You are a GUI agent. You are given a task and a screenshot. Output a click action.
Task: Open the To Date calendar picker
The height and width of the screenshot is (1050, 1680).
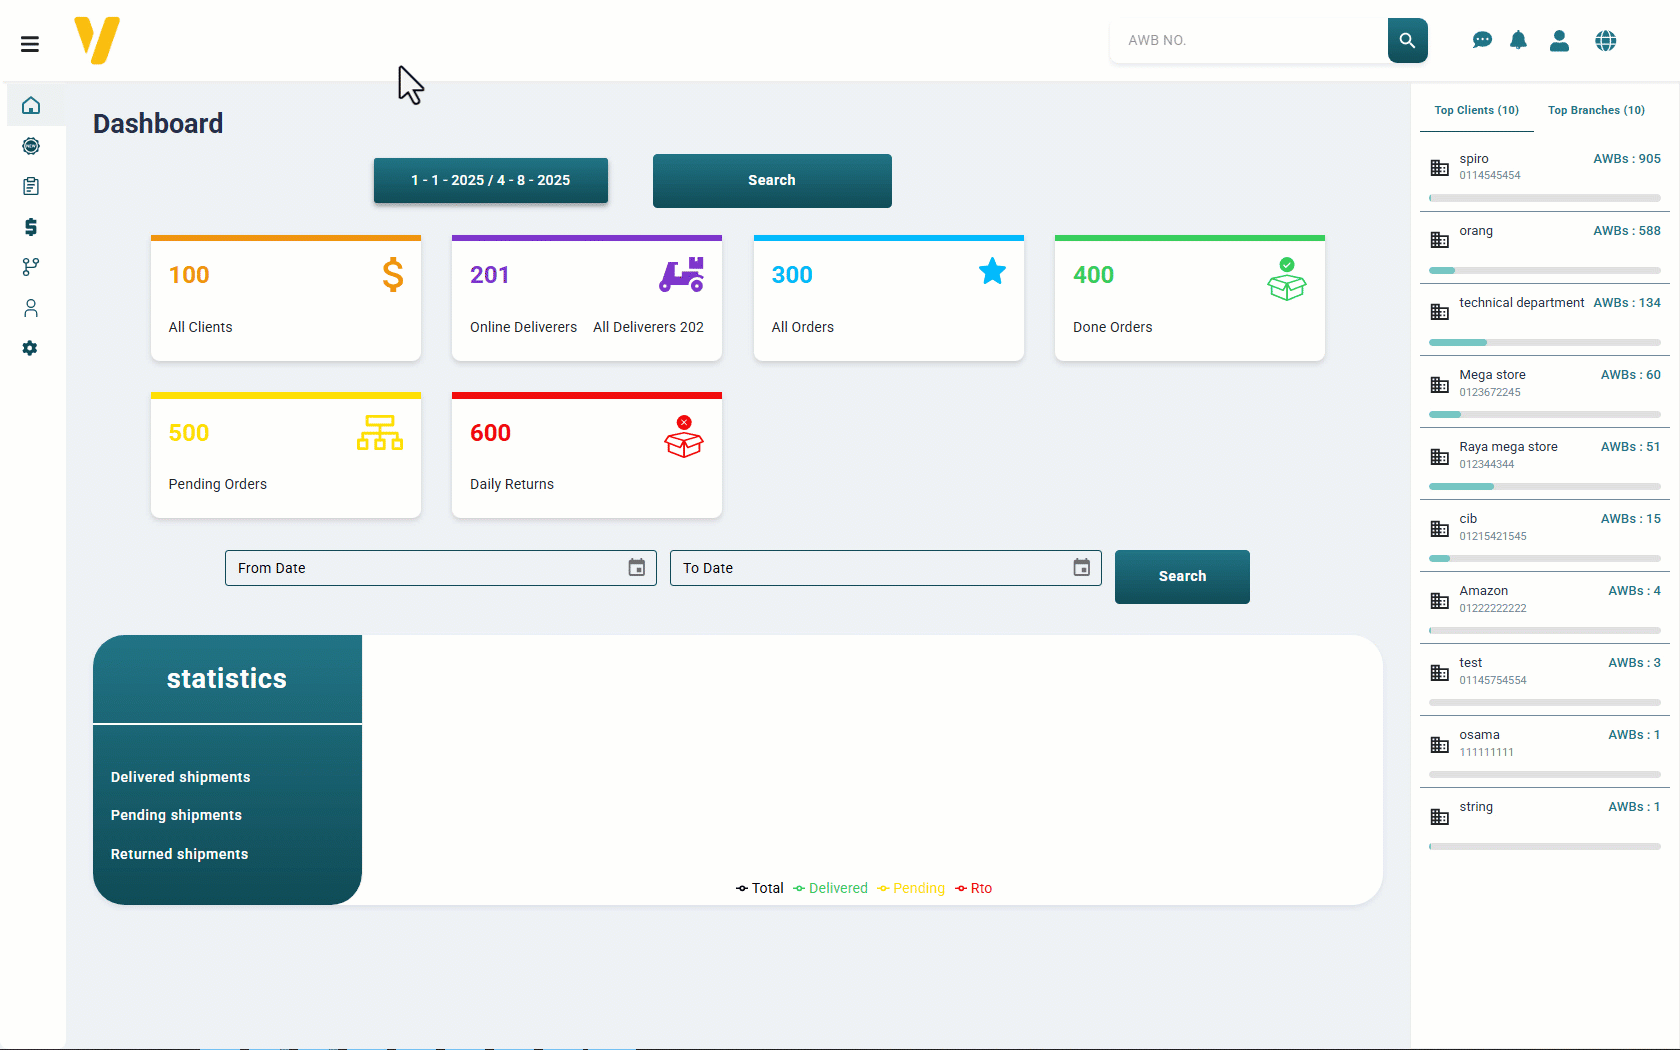coord(1081,567)
